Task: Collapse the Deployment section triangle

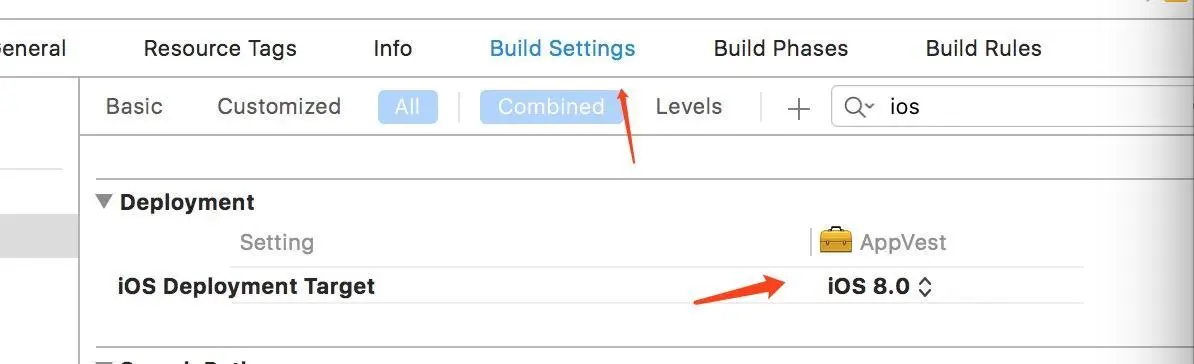Action: [103, 202]
